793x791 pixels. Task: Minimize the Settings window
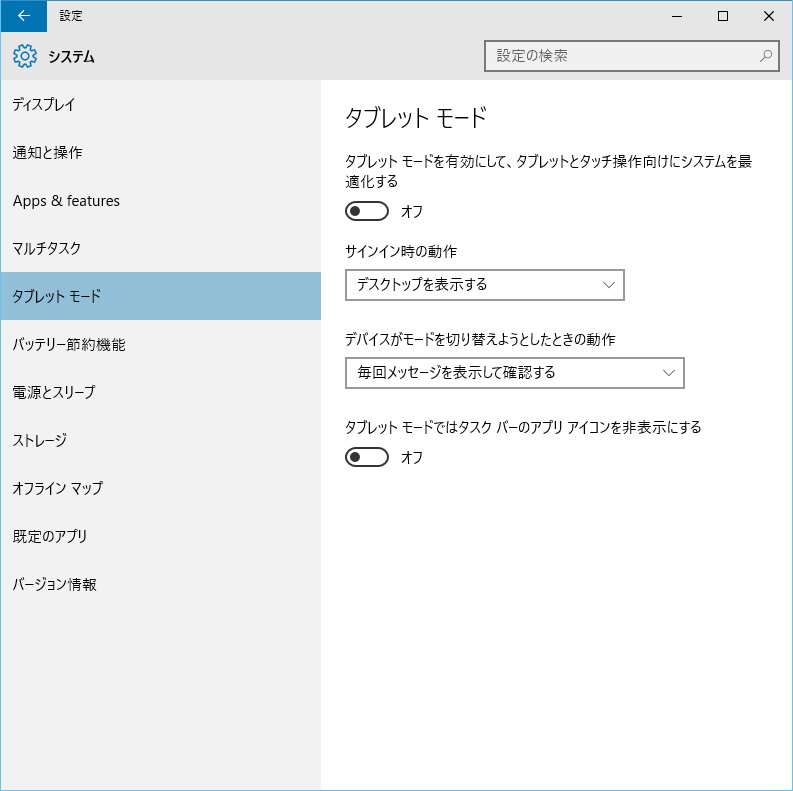[x=677, y=16]
